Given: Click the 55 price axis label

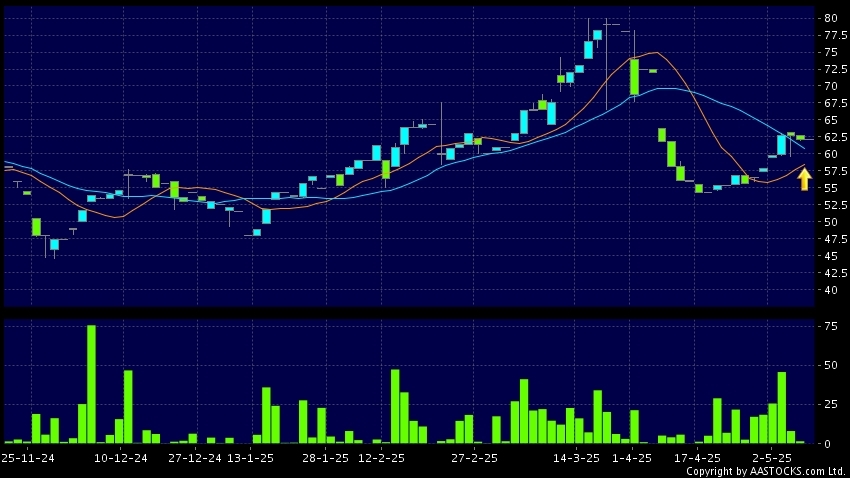Looking at the screenshot, I should point(830,188).
